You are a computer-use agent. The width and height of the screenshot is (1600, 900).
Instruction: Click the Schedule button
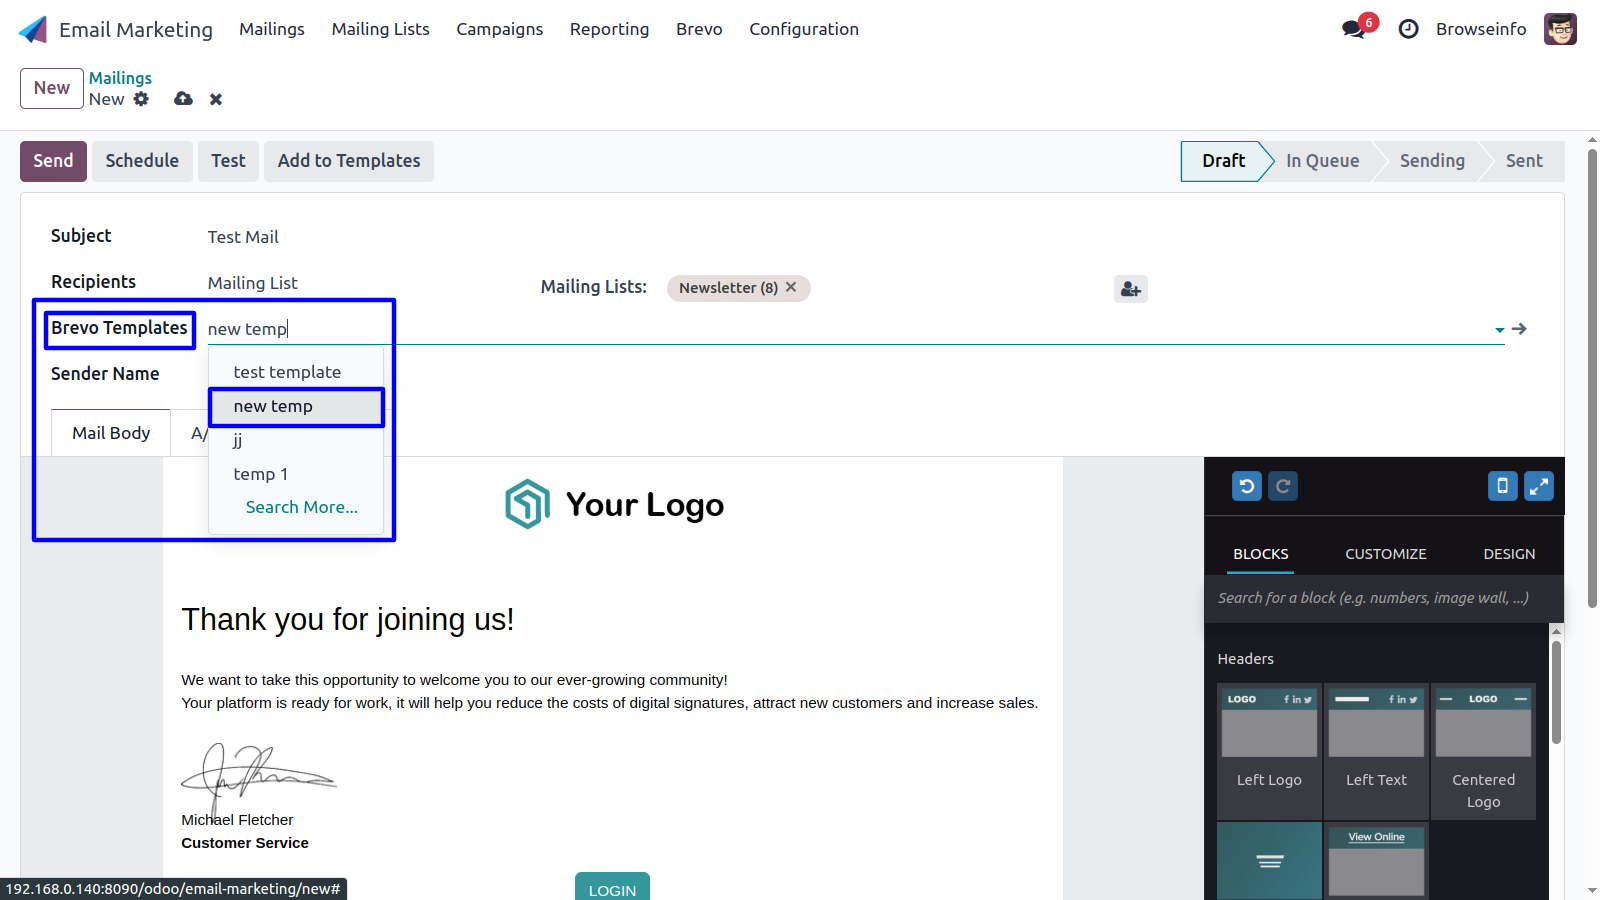click(x=142, y=161)
